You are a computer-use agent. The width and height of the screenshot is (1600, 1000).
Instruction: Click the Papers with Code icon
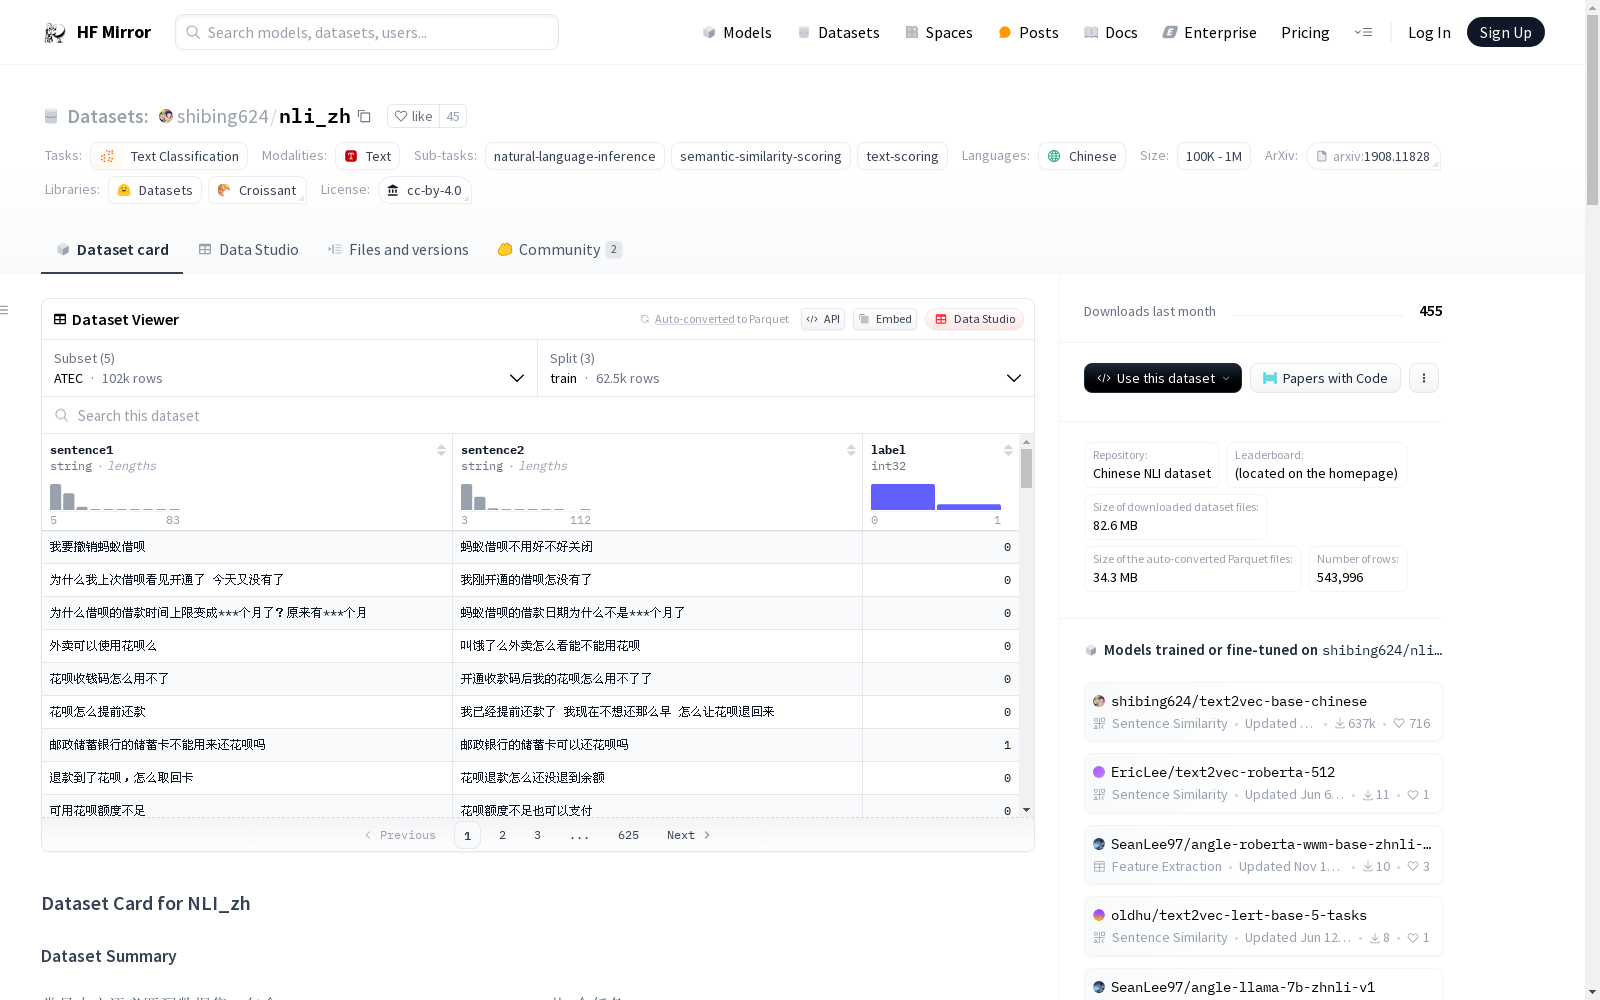[1270, 378]
